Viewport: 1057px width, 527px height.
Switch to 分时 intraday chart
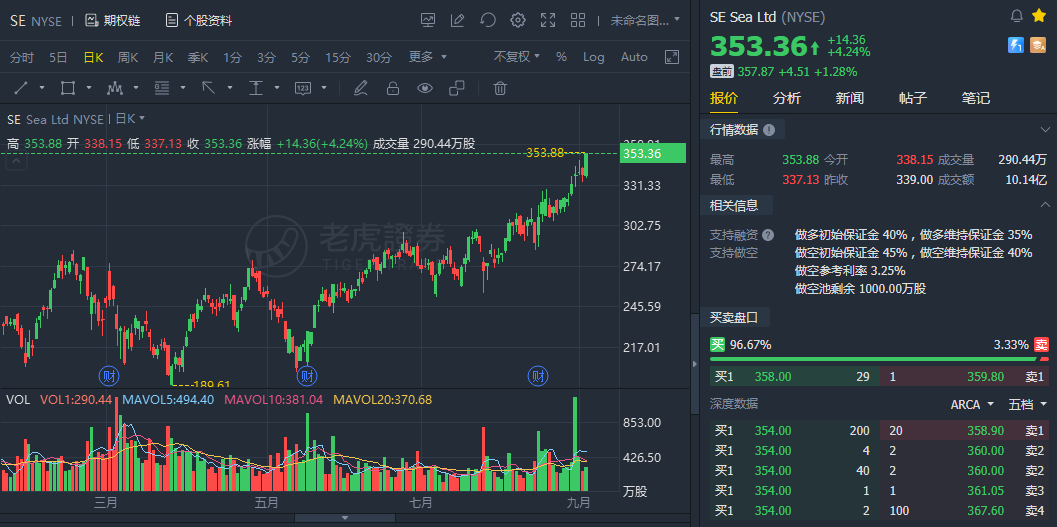(22, 57)
